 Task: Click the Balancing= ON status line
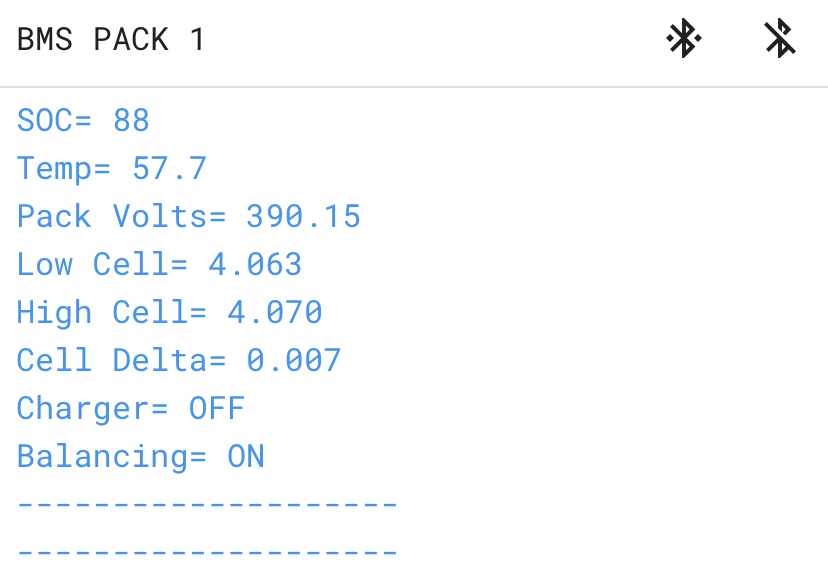140,456
